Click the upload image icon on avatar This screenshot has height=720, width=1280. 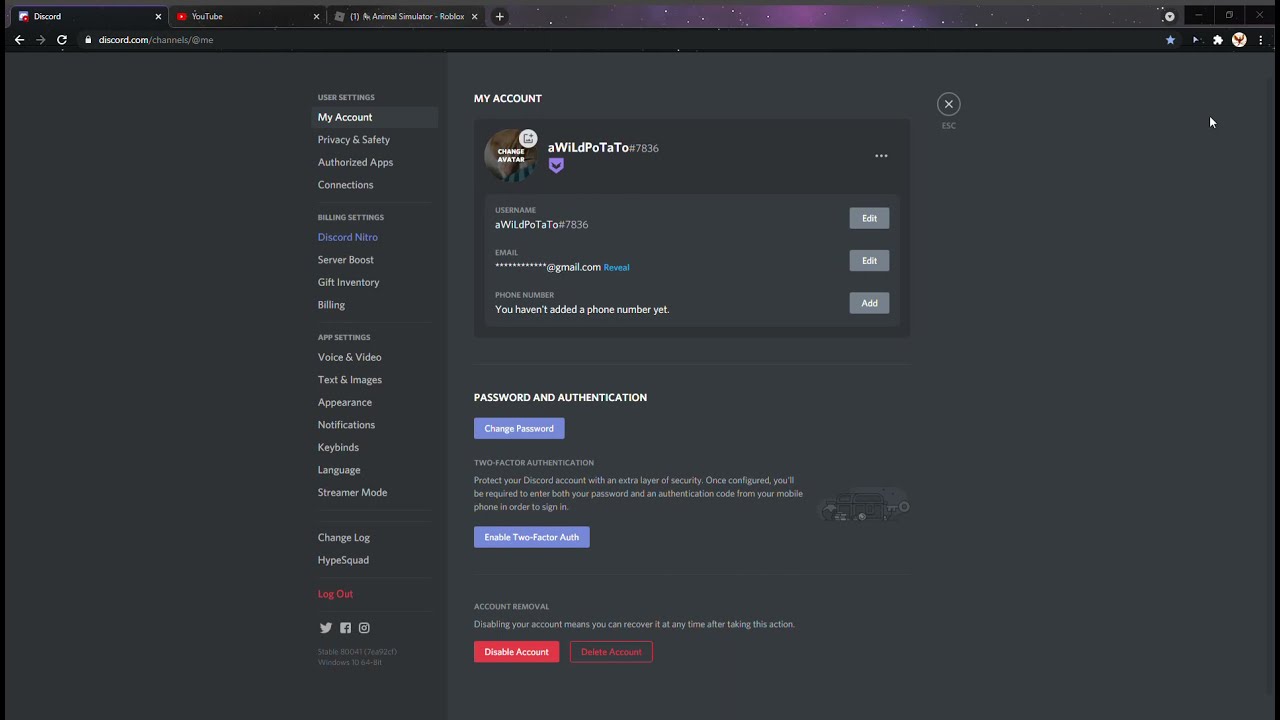pos(529,139)
